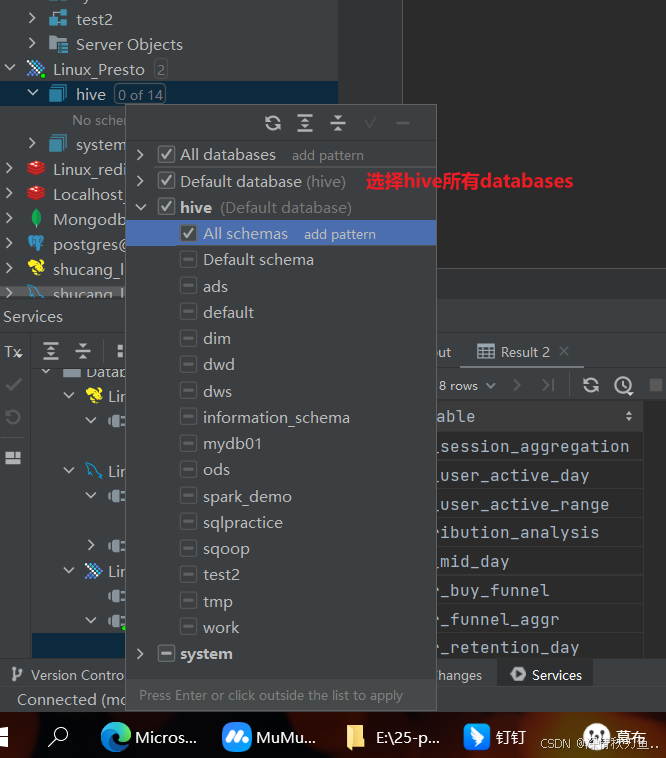Toggle the information_schema checkbox
666x758 pixels.
click(188, 416)
